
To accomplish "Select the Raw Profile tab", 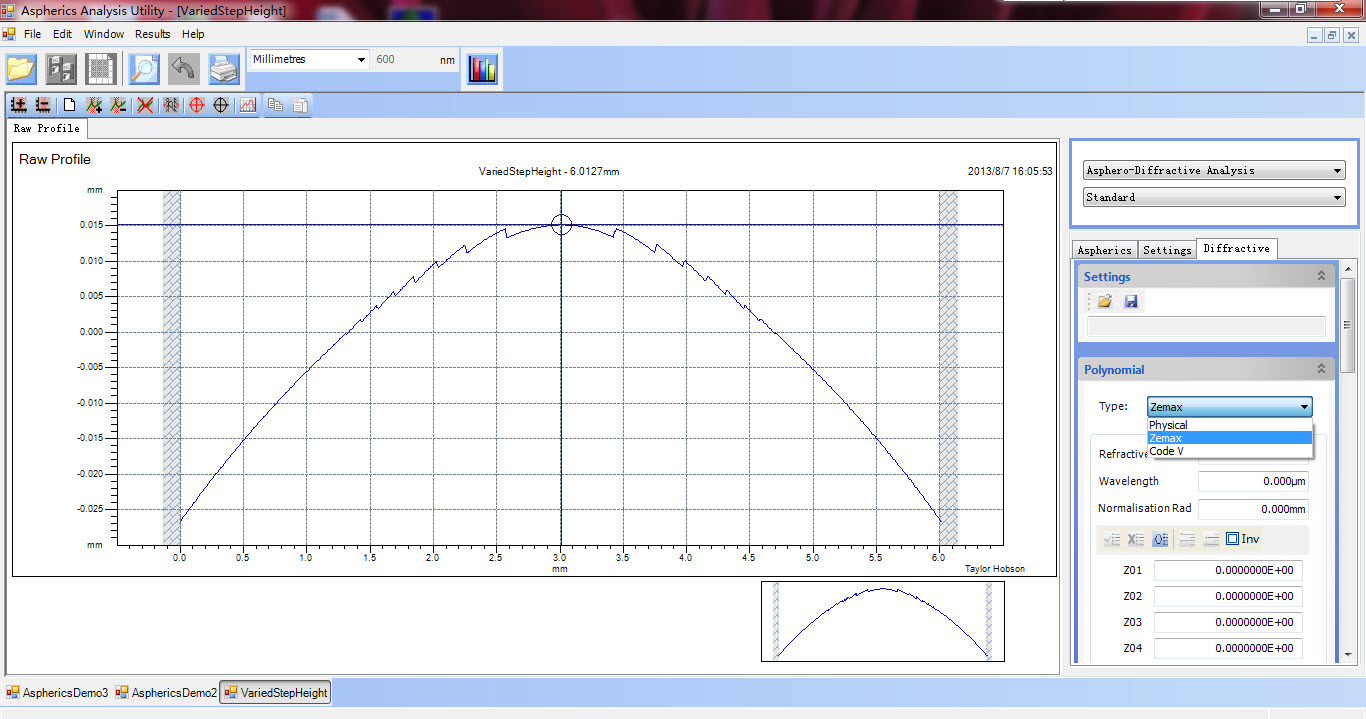I will pyautogui.click(x=47, y=128).
